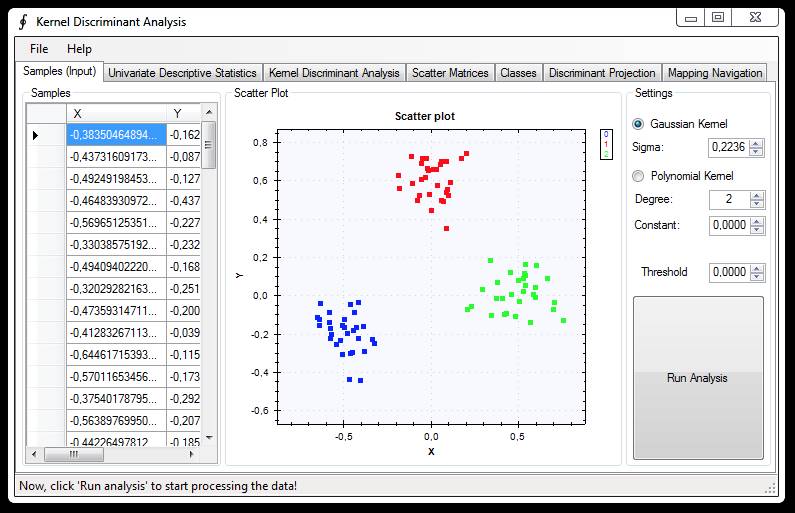
Task: Decrease Constant with the down arrow
Action: point(757,229)
